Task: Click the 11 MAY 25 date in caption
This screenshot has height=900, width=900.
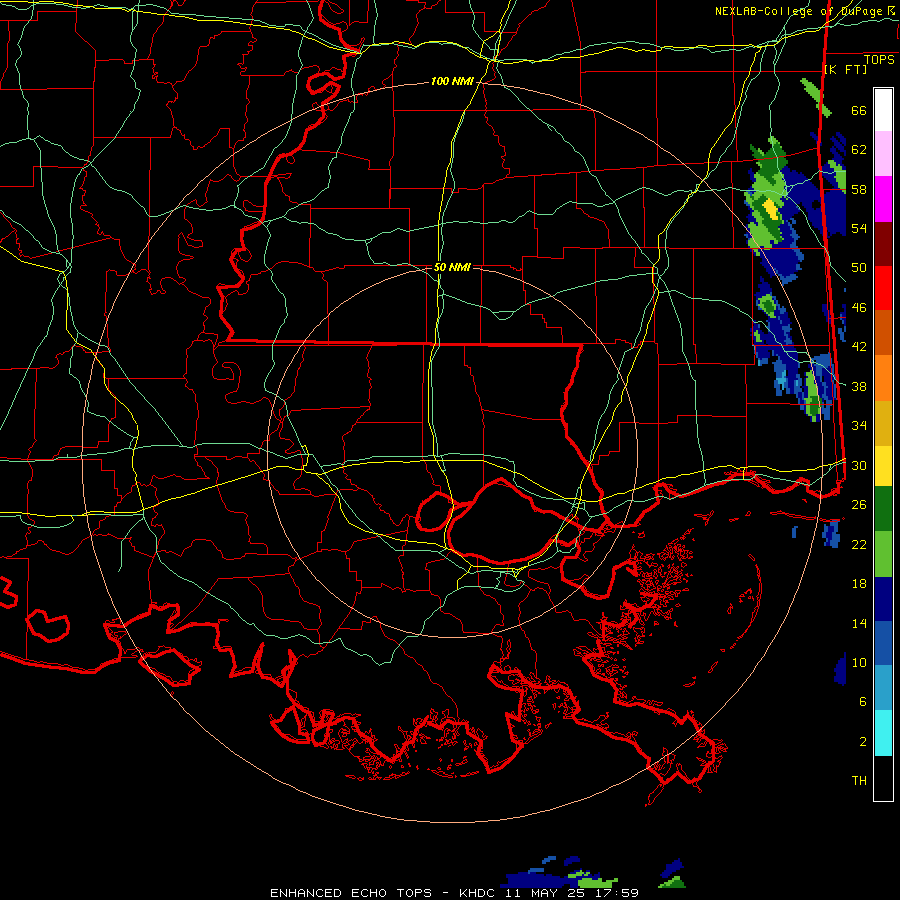Action: tap(545, 893)
